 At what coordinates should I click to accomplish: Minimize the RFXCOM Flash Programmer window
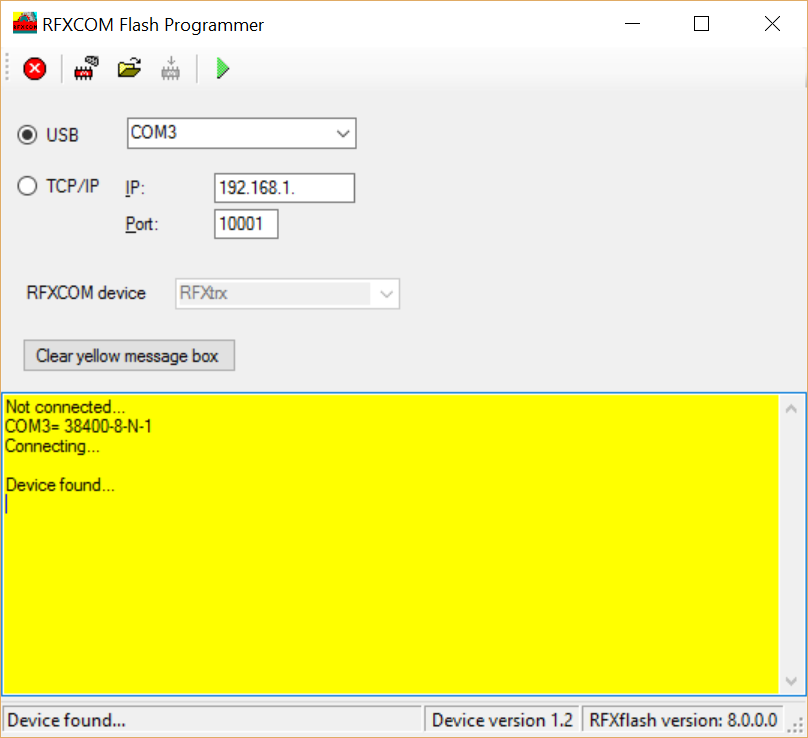(632, 24)
